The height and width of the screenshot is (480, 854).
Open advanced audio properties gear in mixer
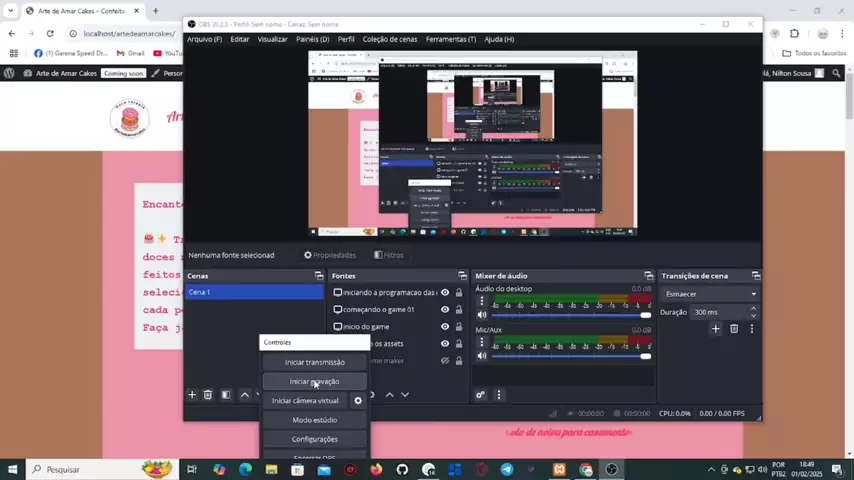[480, 395]
